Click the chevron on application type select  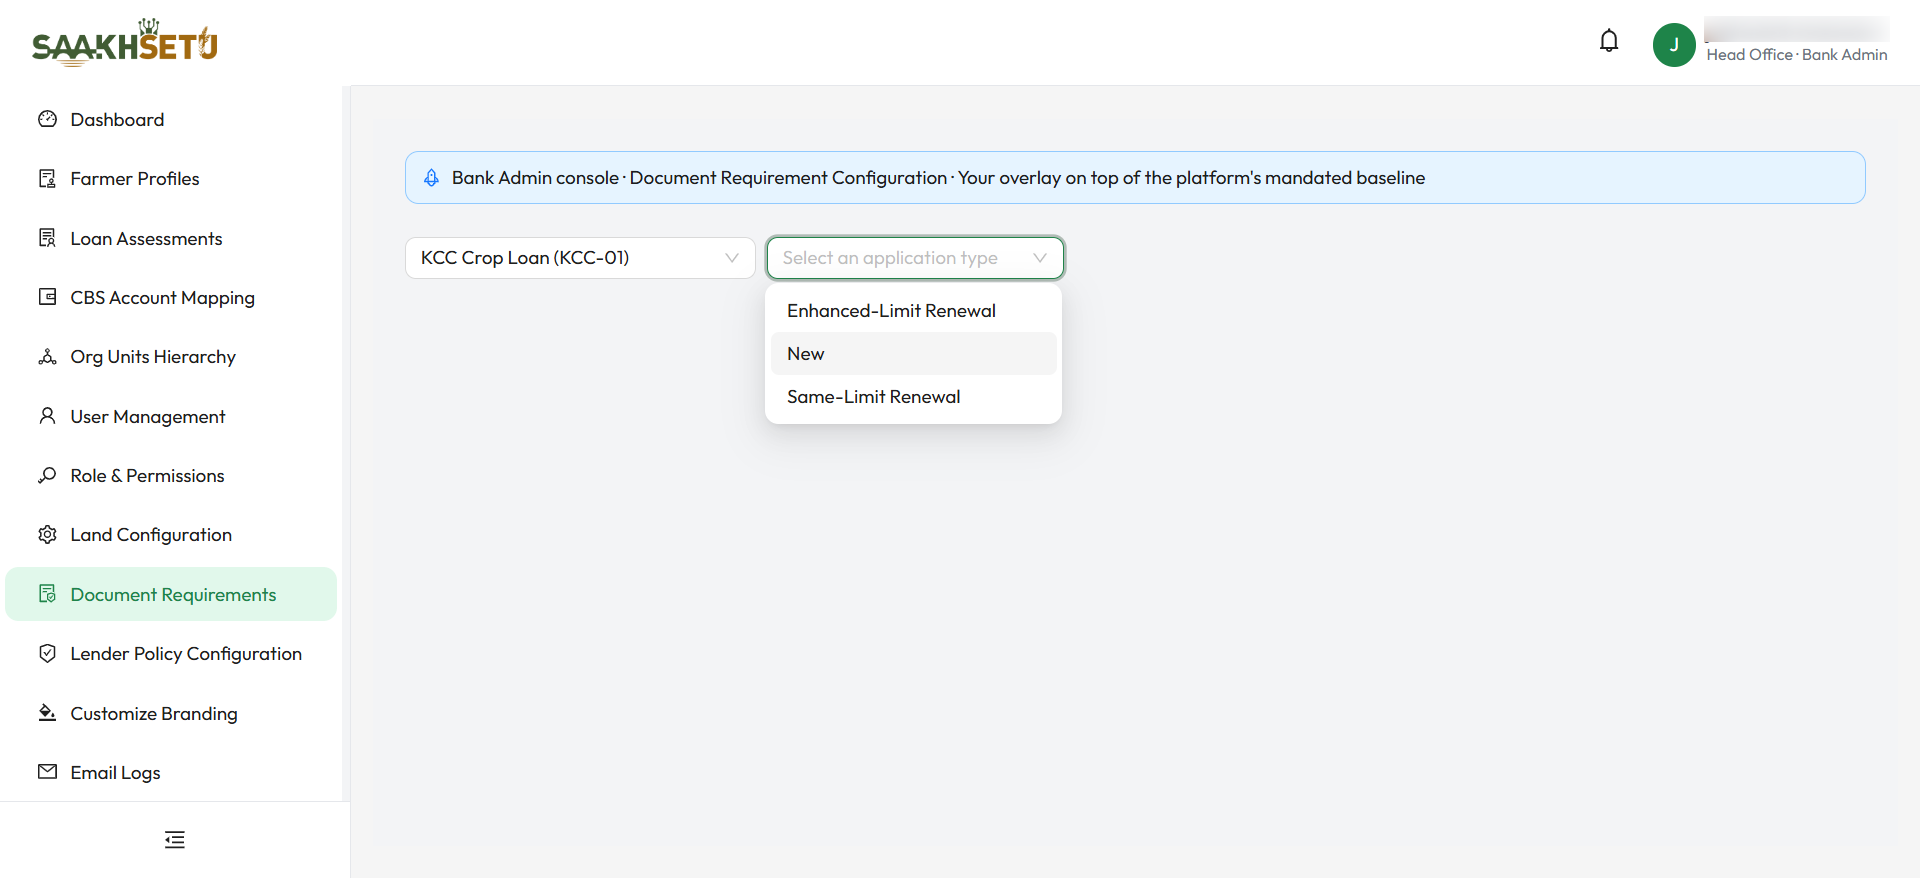pos(1040,258)
